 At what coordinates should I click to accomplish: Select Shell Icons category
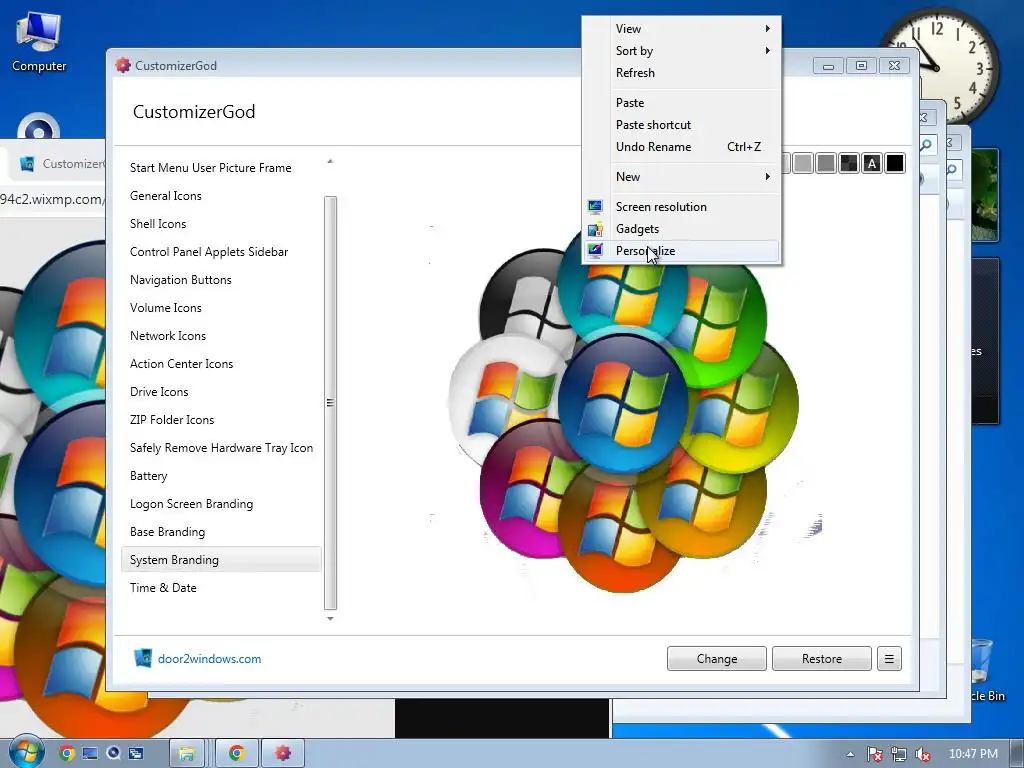[221, 224]
